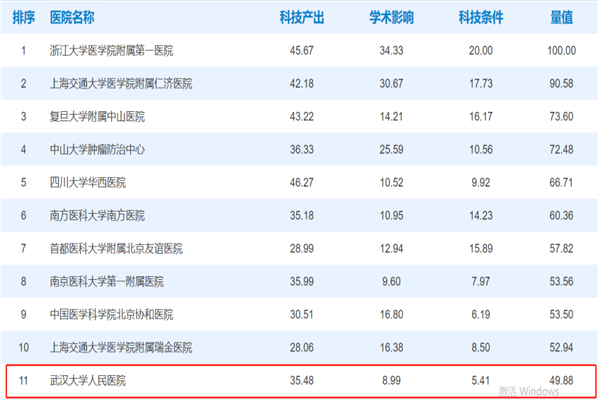Click the 科技产出 column header

click(x=302, y=18)
